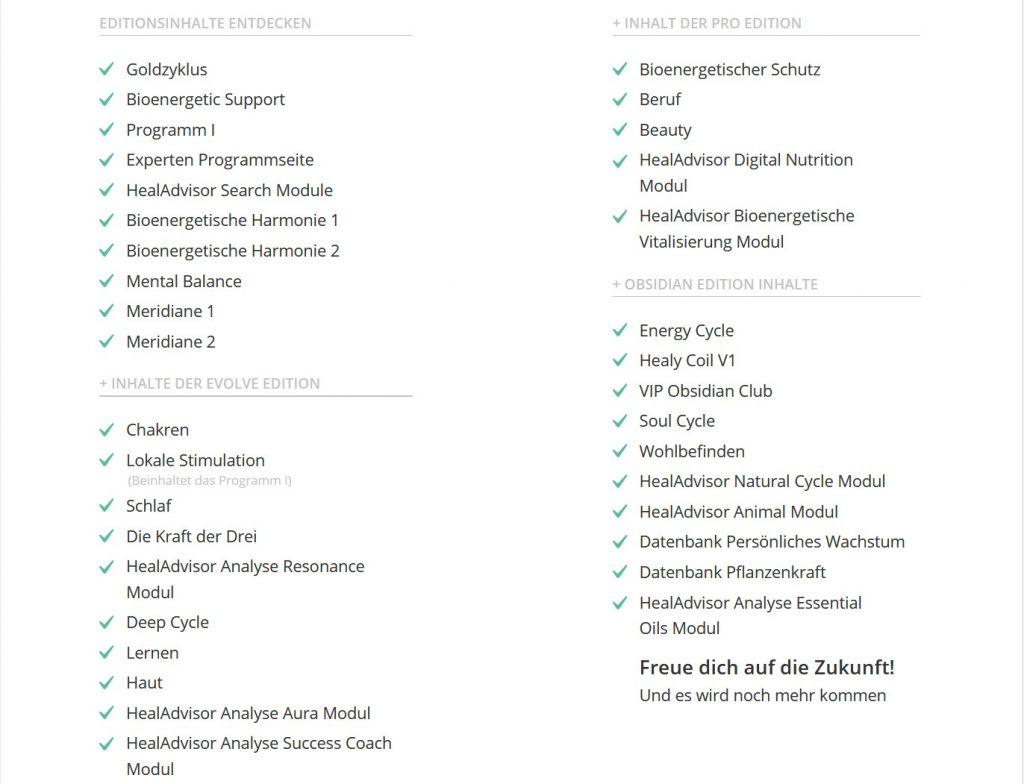Click the checkmark icon beside Goldzyklus

tap(106, 70)
